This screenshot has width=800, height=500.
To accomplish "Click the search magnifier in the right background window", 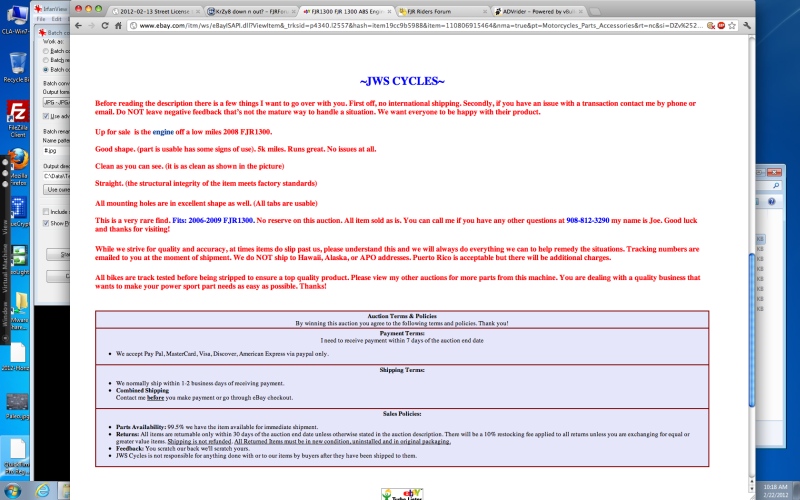I will 776,186.
